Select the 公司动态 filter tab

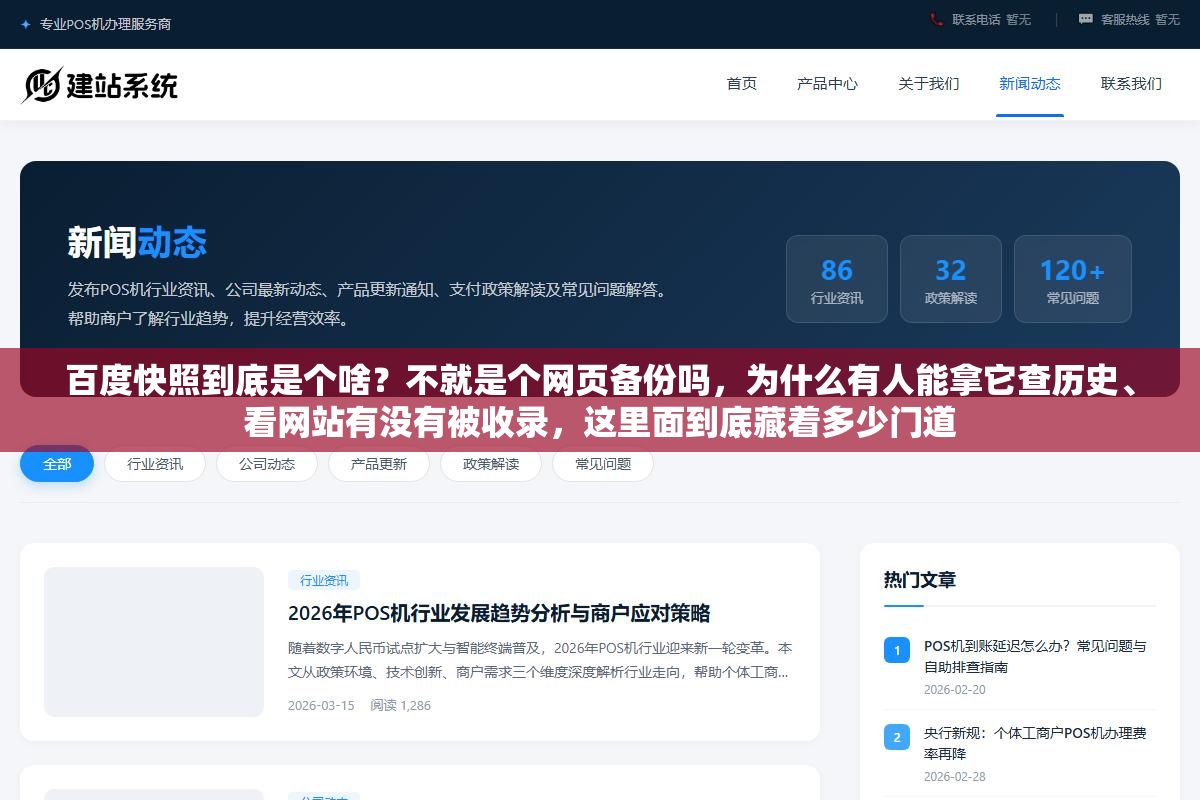pyautogui.click(x=267, y=464)
